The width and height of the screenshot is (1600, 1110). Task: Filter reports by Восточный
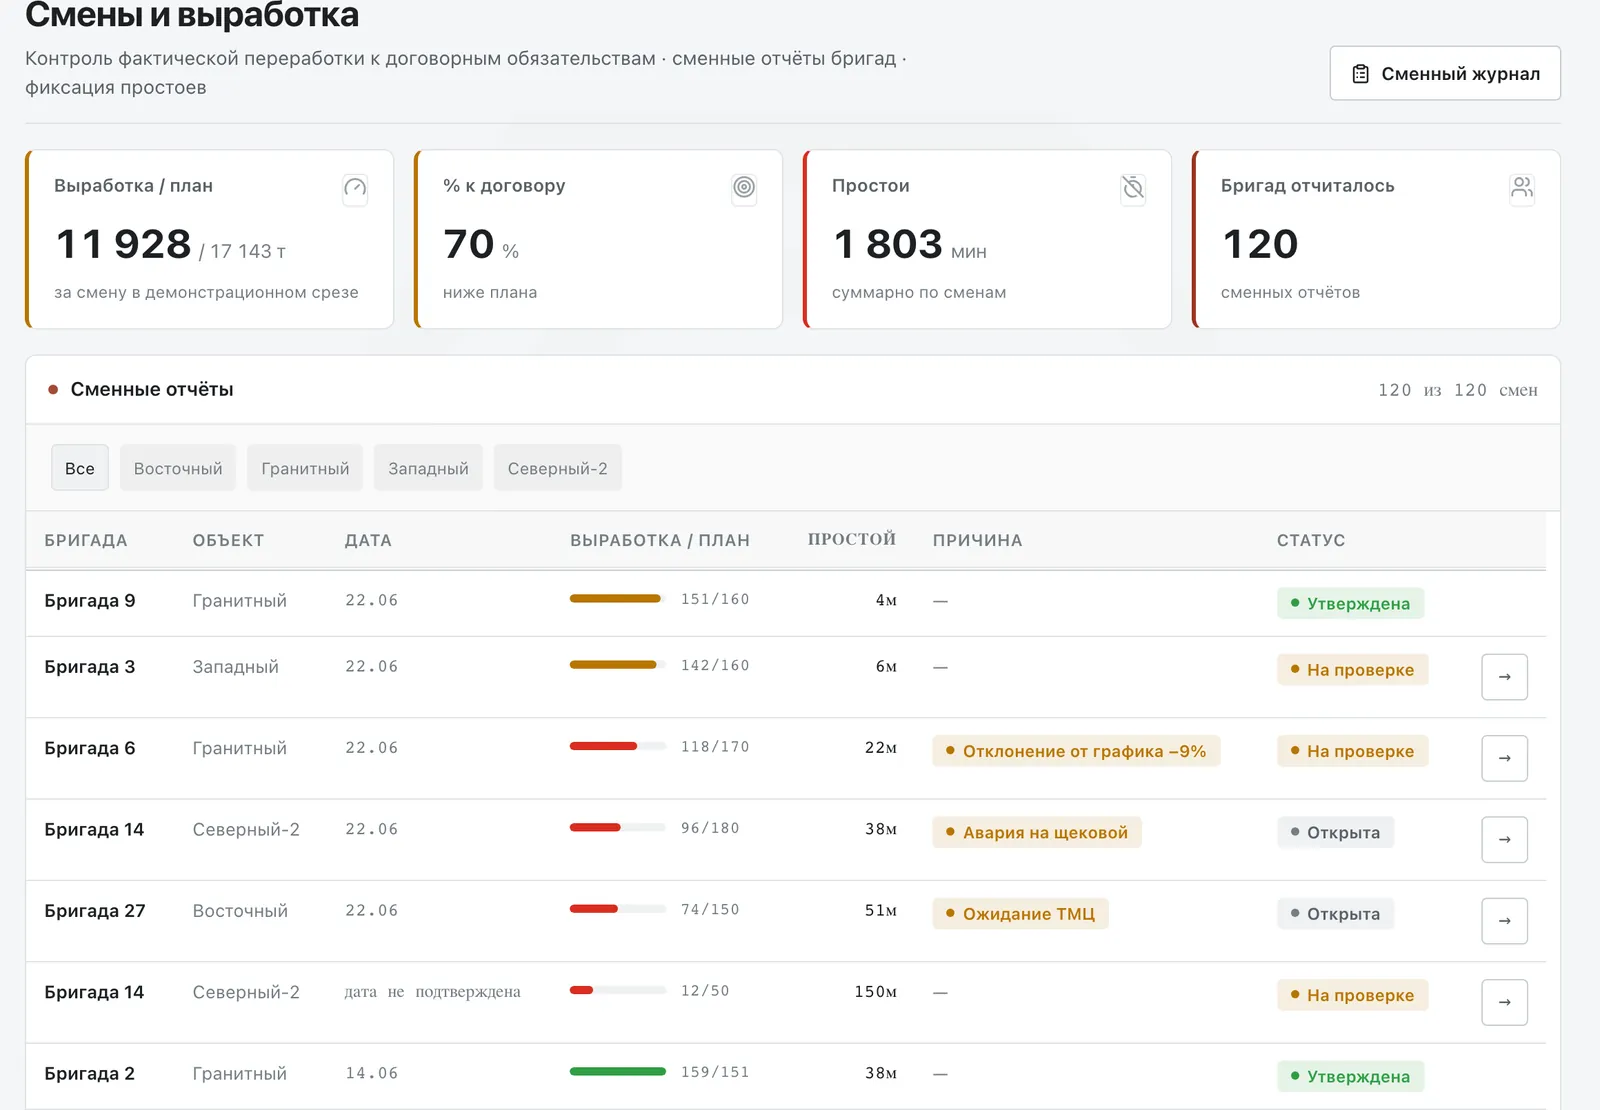(178, 468)
